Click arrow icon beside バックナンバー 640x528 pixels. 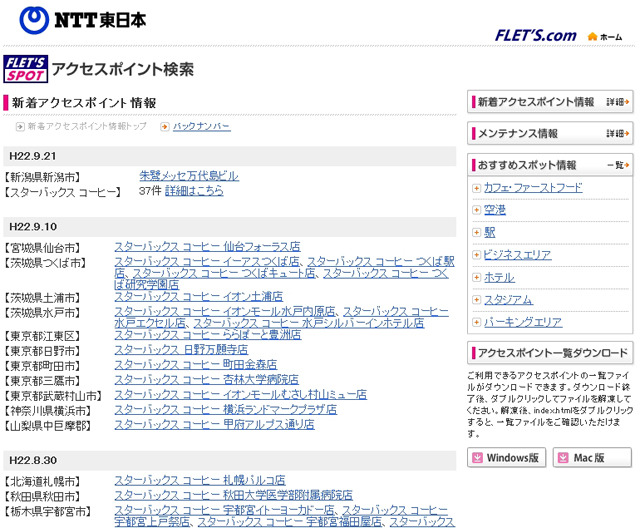click(x=164, y=126)
